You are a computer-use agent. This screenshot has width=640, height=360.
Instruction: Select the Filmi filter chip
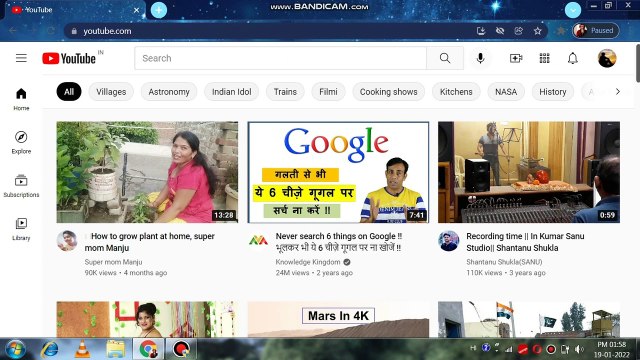tap(328, 92)
